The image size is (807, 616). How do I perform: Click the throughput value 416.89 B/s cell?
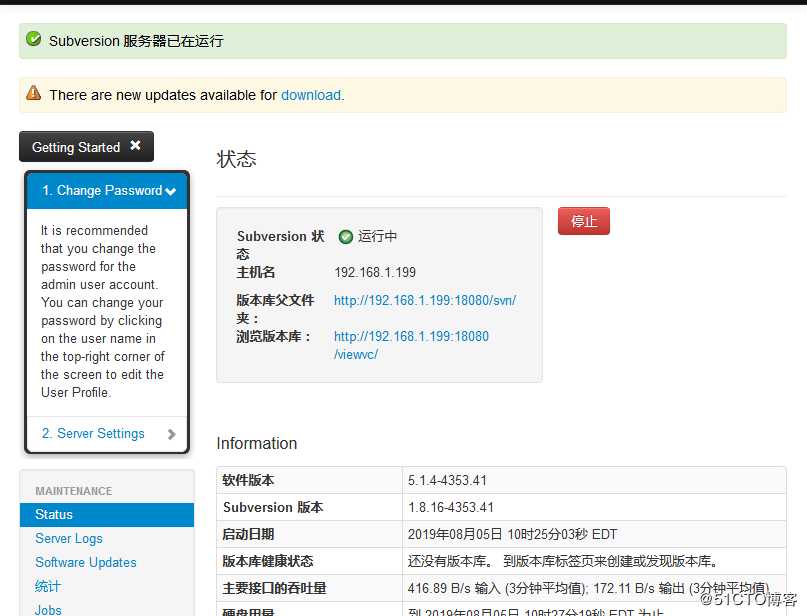coord(594,588)
